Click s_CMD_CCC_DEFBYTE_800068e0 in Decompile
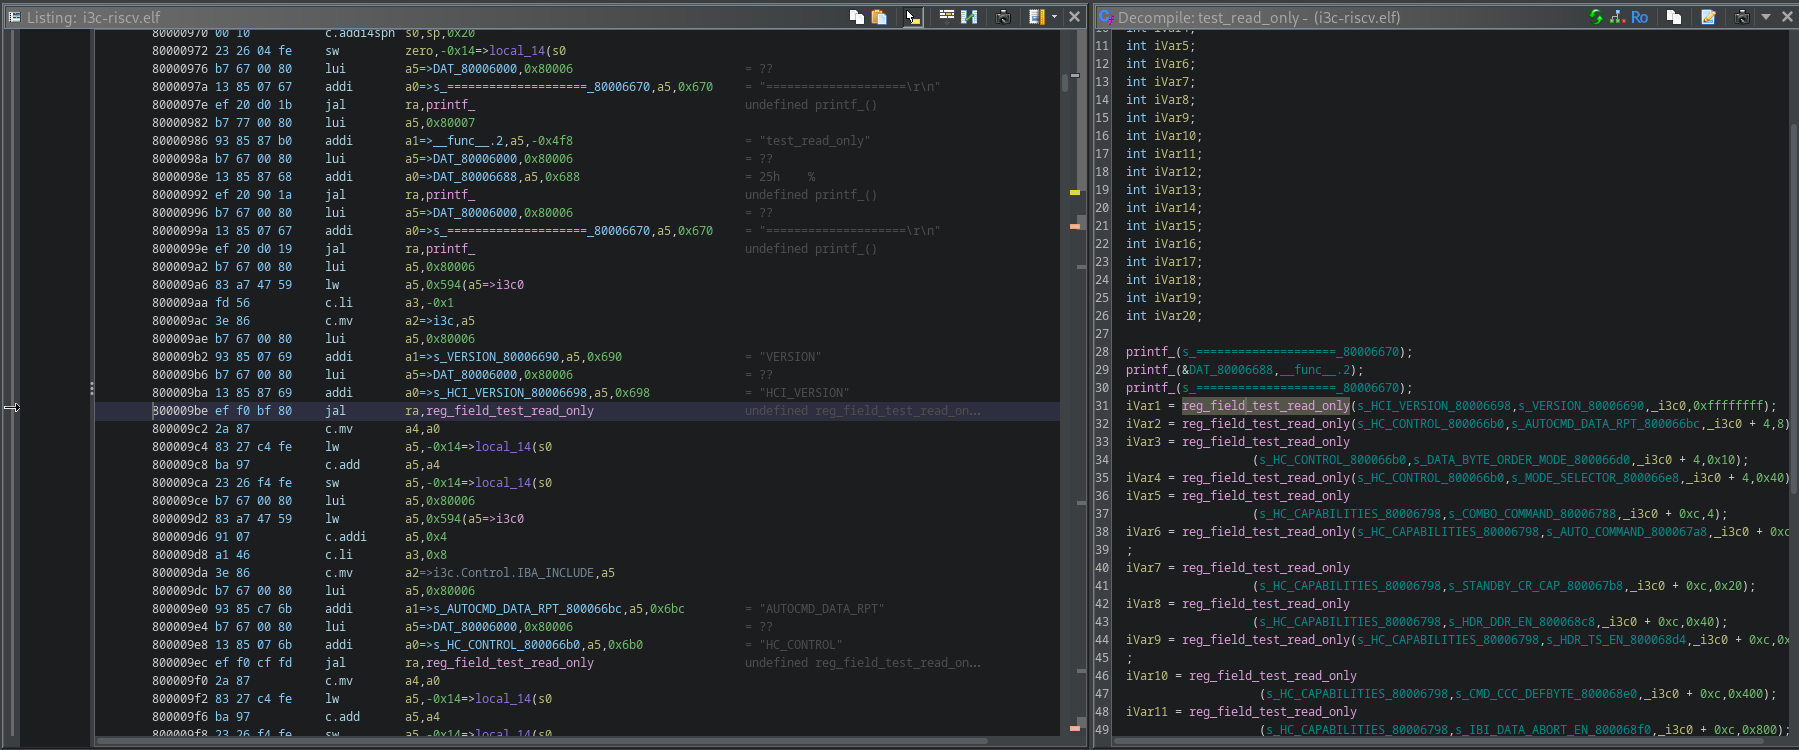Screen dimensions: 1799x750 (x=1546, y=694)
